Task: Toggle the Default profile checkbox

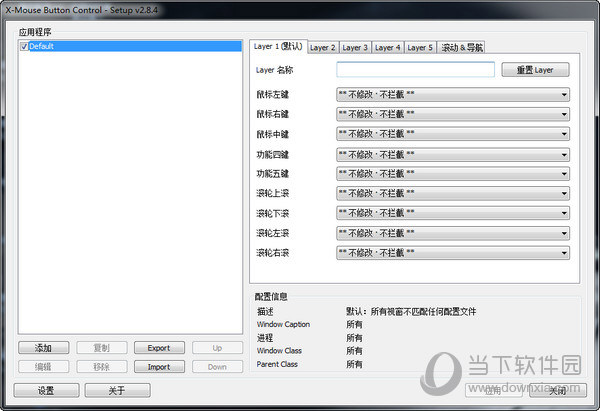Action: pos(24,47)
